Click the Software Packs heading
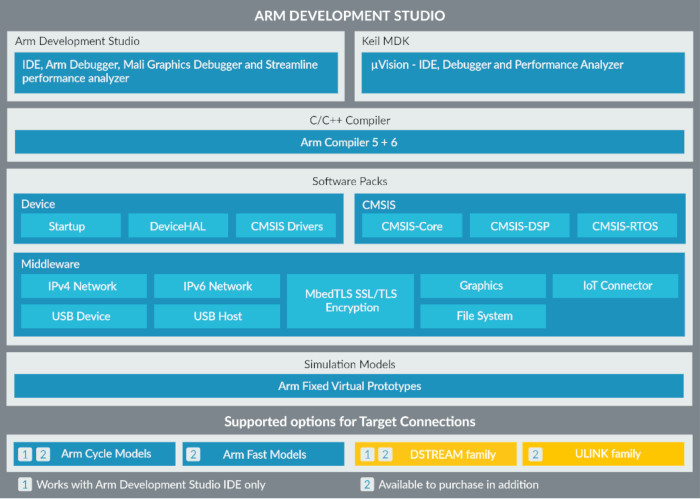Screen dimensions: 700x499 click(x=350, y=181)
